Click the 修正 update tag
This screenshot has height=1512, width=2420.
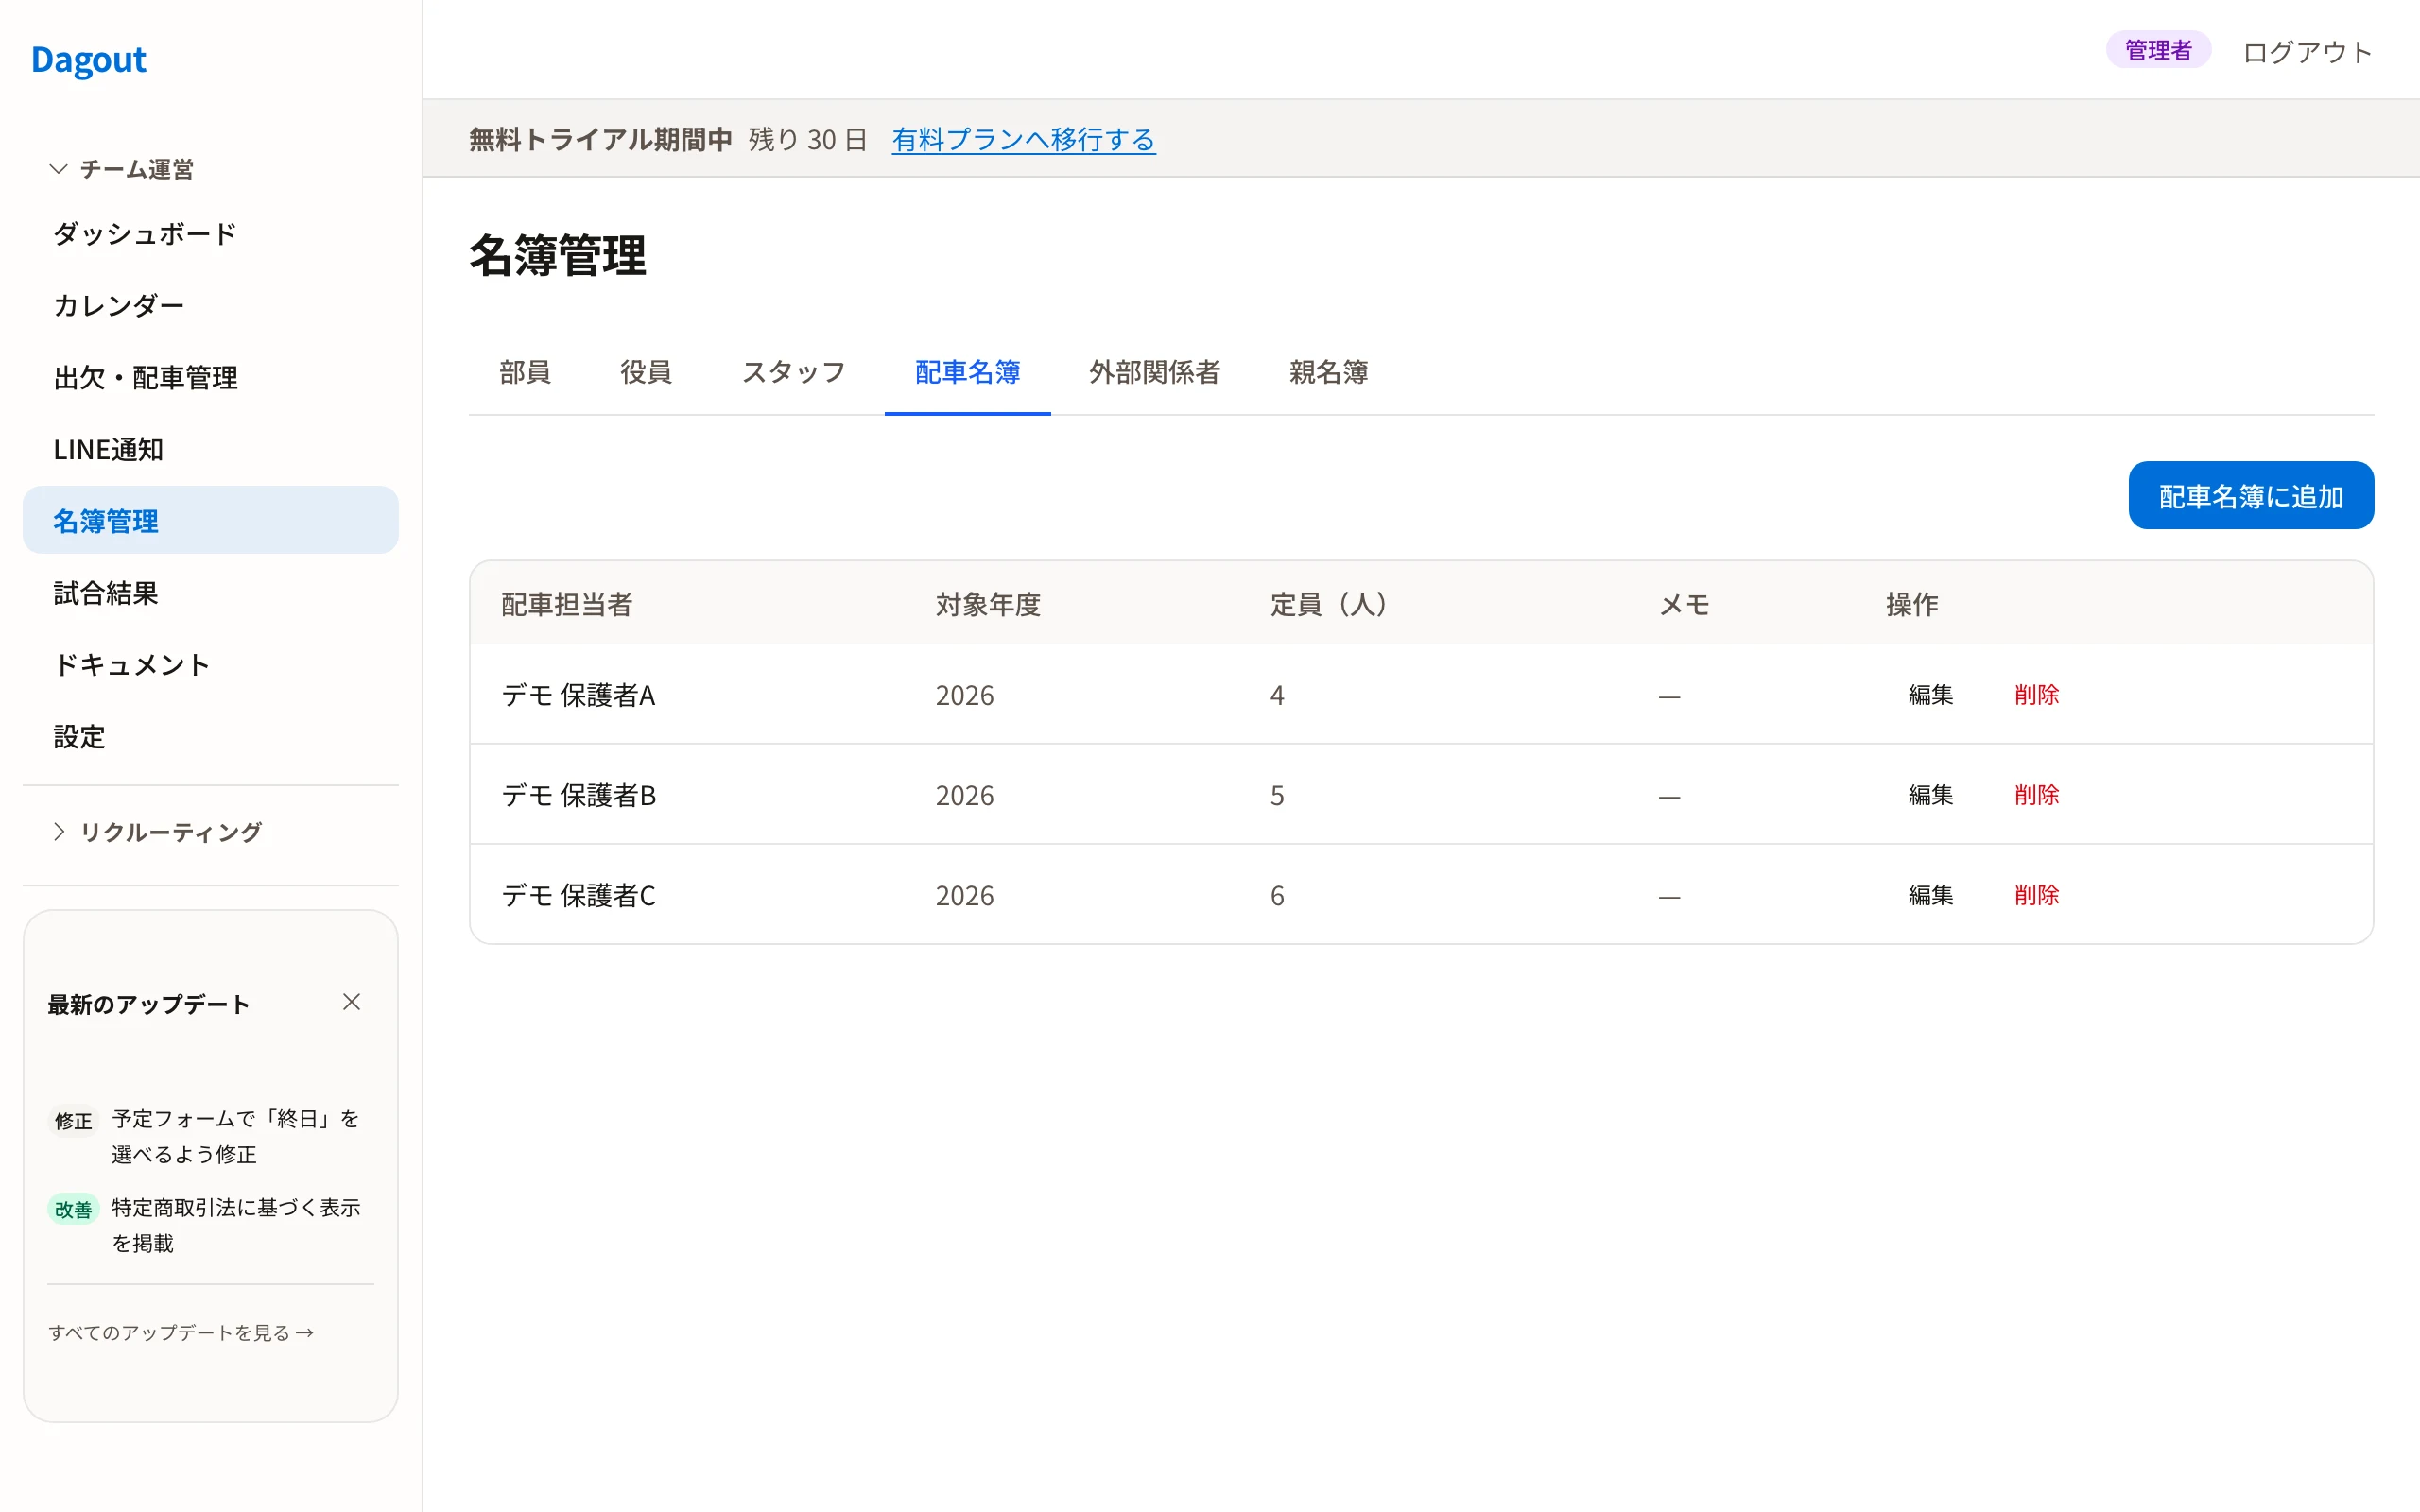click(73, 1121)
